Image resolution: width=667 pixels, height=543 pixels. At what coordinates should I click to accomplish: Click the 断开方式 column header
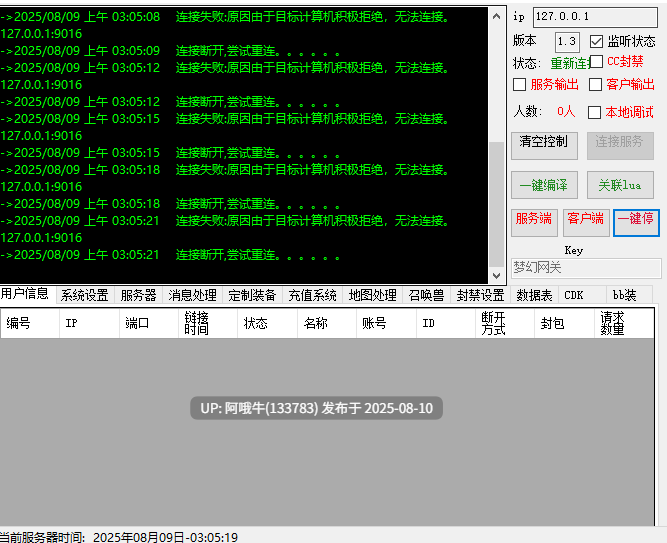pos(505,323)
